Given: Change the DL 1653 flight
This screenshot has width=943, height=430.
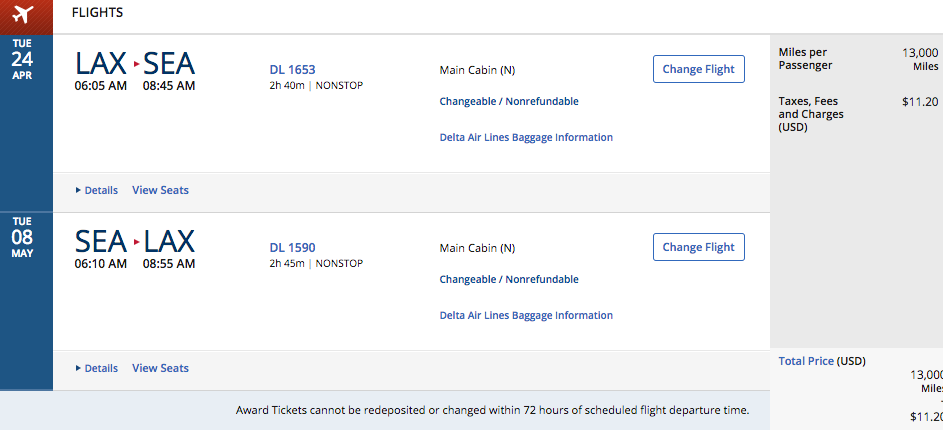Looking at the screenshot, I should tap(698, 69).
